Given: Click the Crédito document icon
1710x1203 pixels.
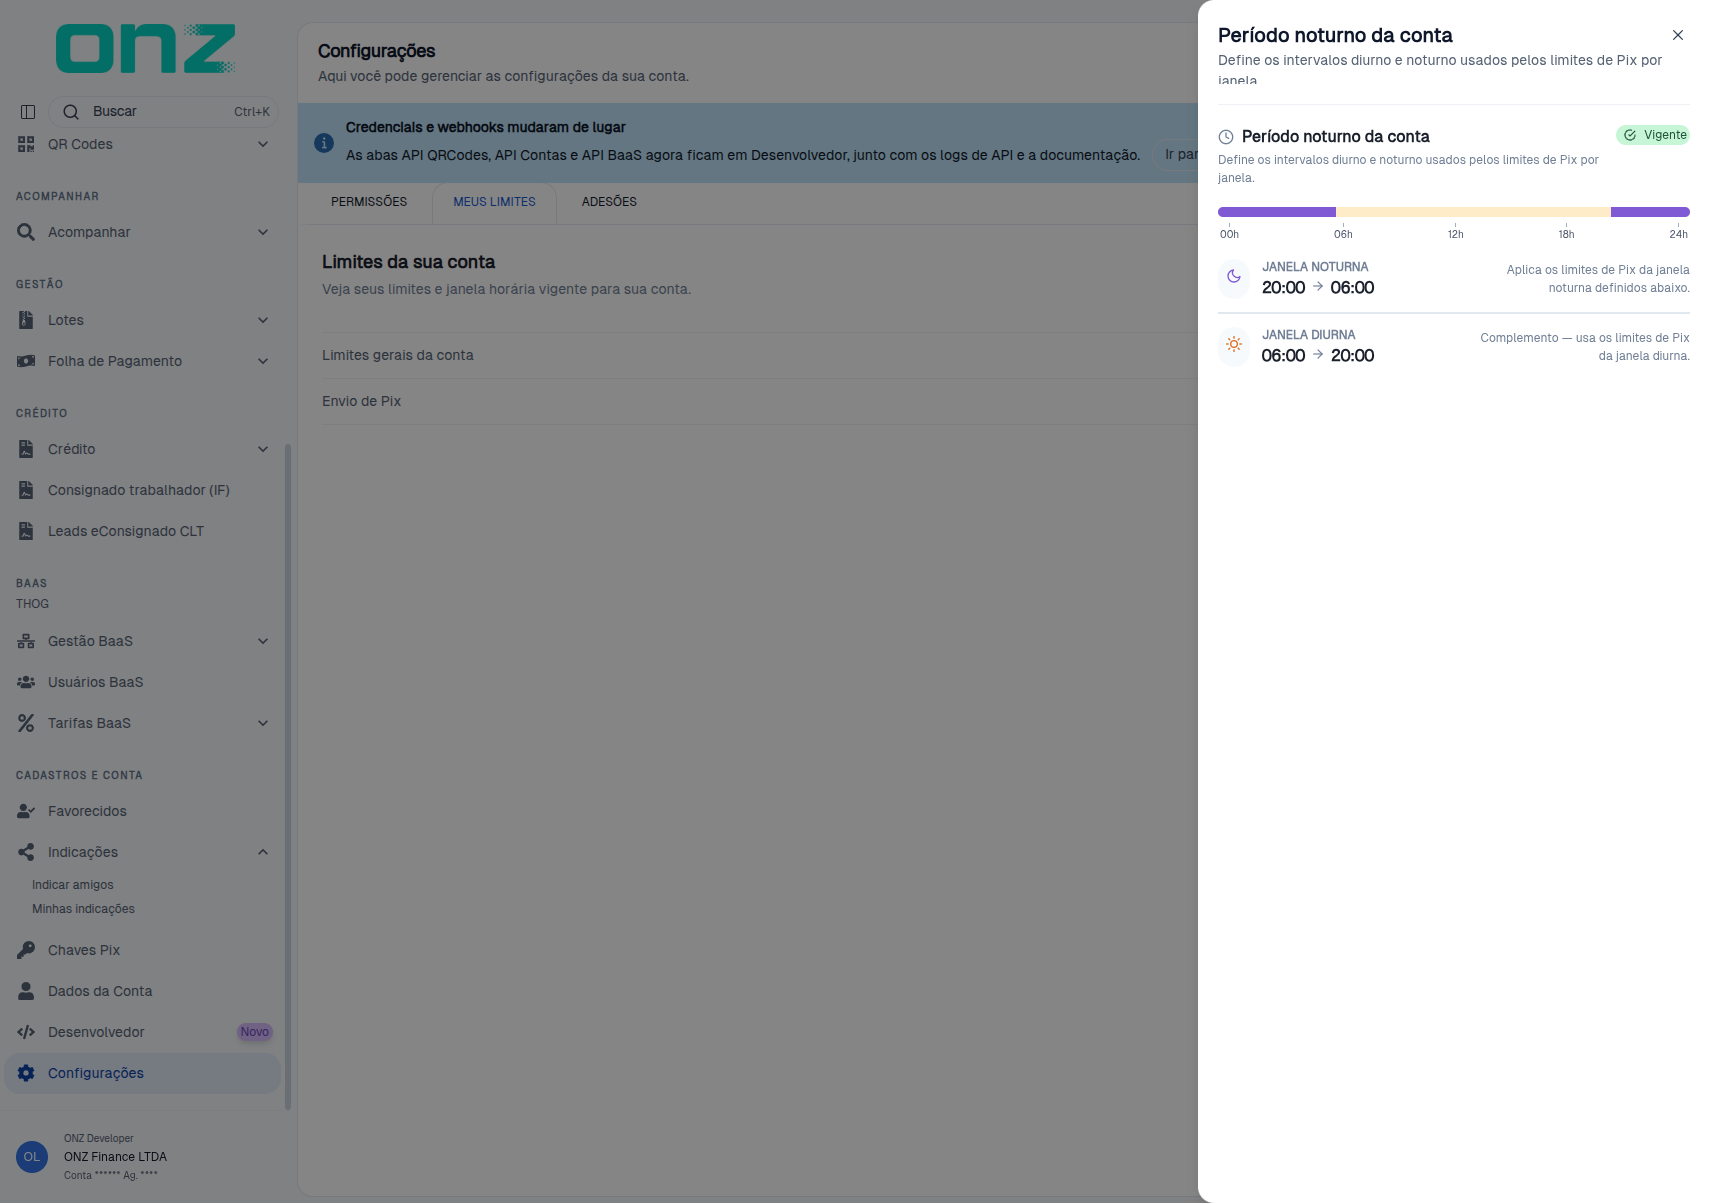Looking at the screenshot, I should click(26, 449).
